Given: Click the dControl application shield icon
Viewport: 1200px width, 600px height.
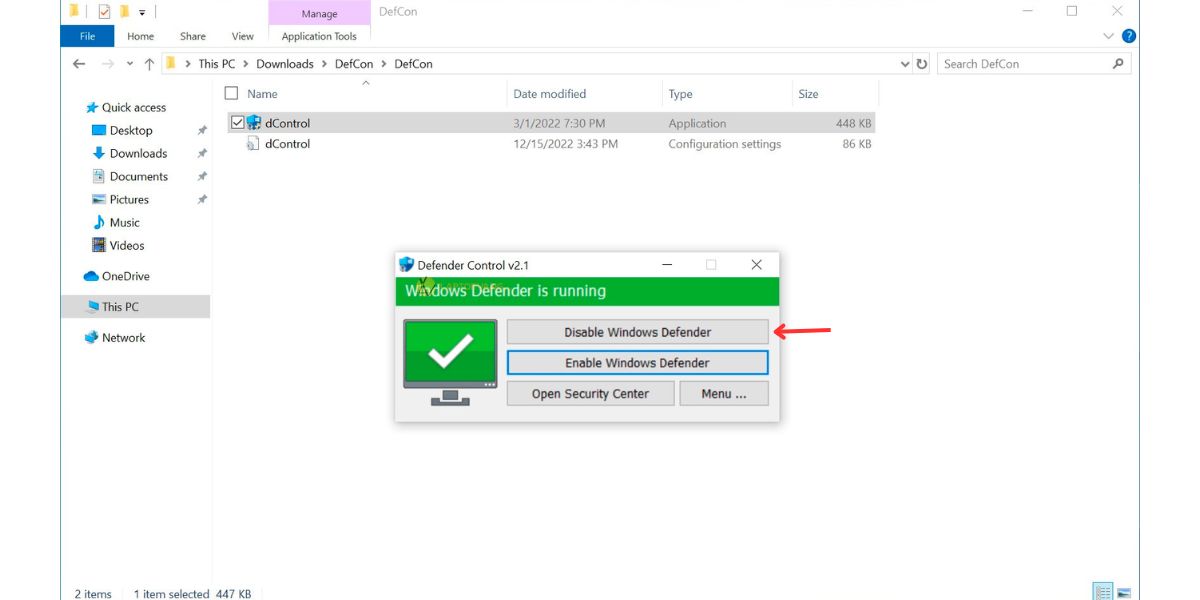Looking at the screenshot, I should tap(254, 123).
